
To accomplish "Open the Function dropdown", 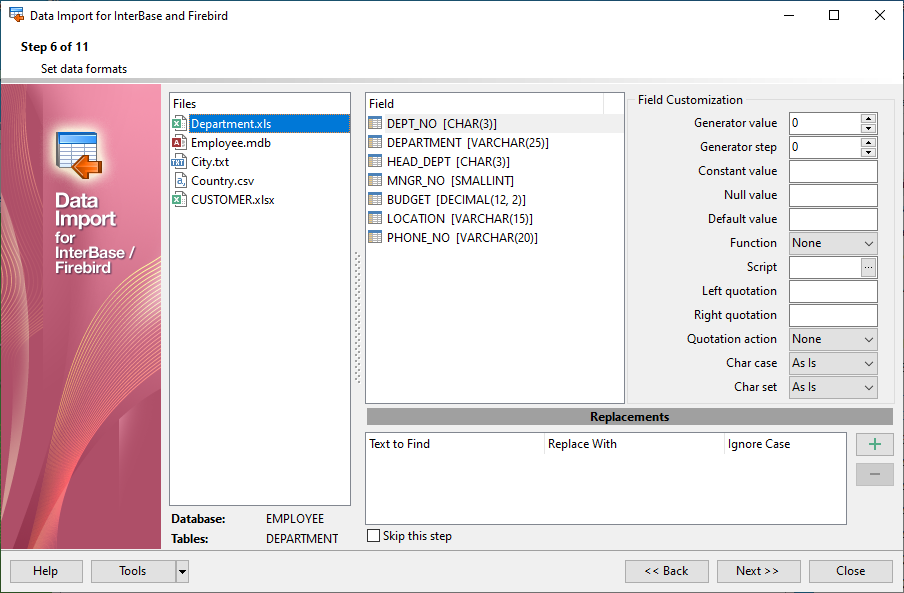I will [833, 243].
